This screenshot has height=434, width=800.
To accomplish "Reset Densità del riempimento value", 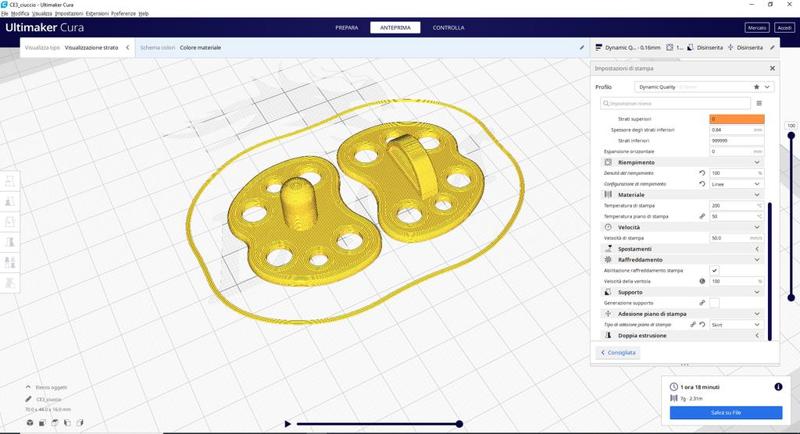I will coord(702,173).
